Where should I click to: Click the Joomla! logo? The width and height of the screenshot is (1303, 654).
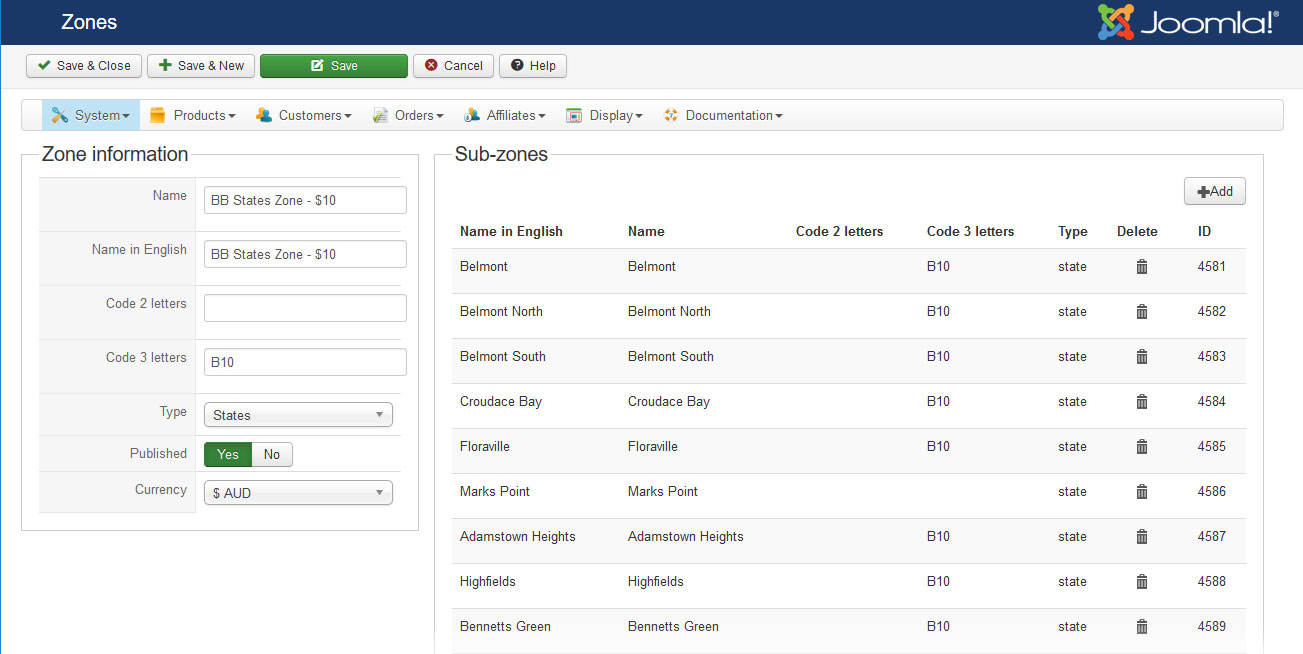(x=1187, y=22)
